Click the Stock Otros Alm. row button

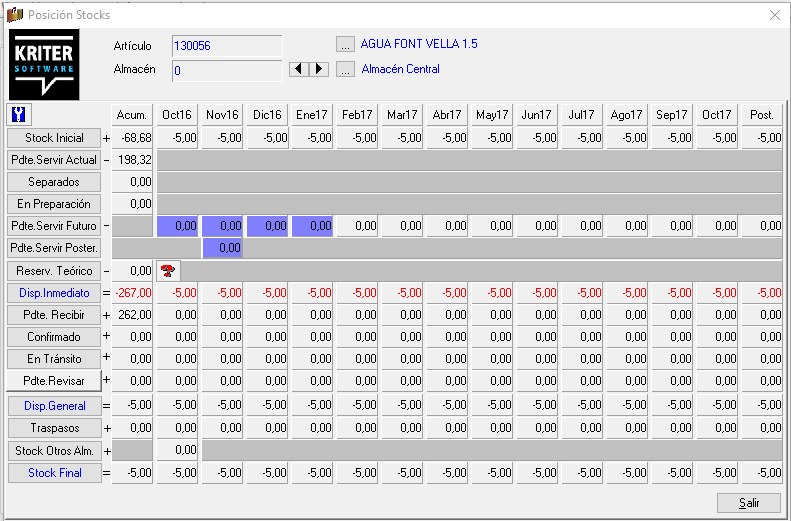54,450
